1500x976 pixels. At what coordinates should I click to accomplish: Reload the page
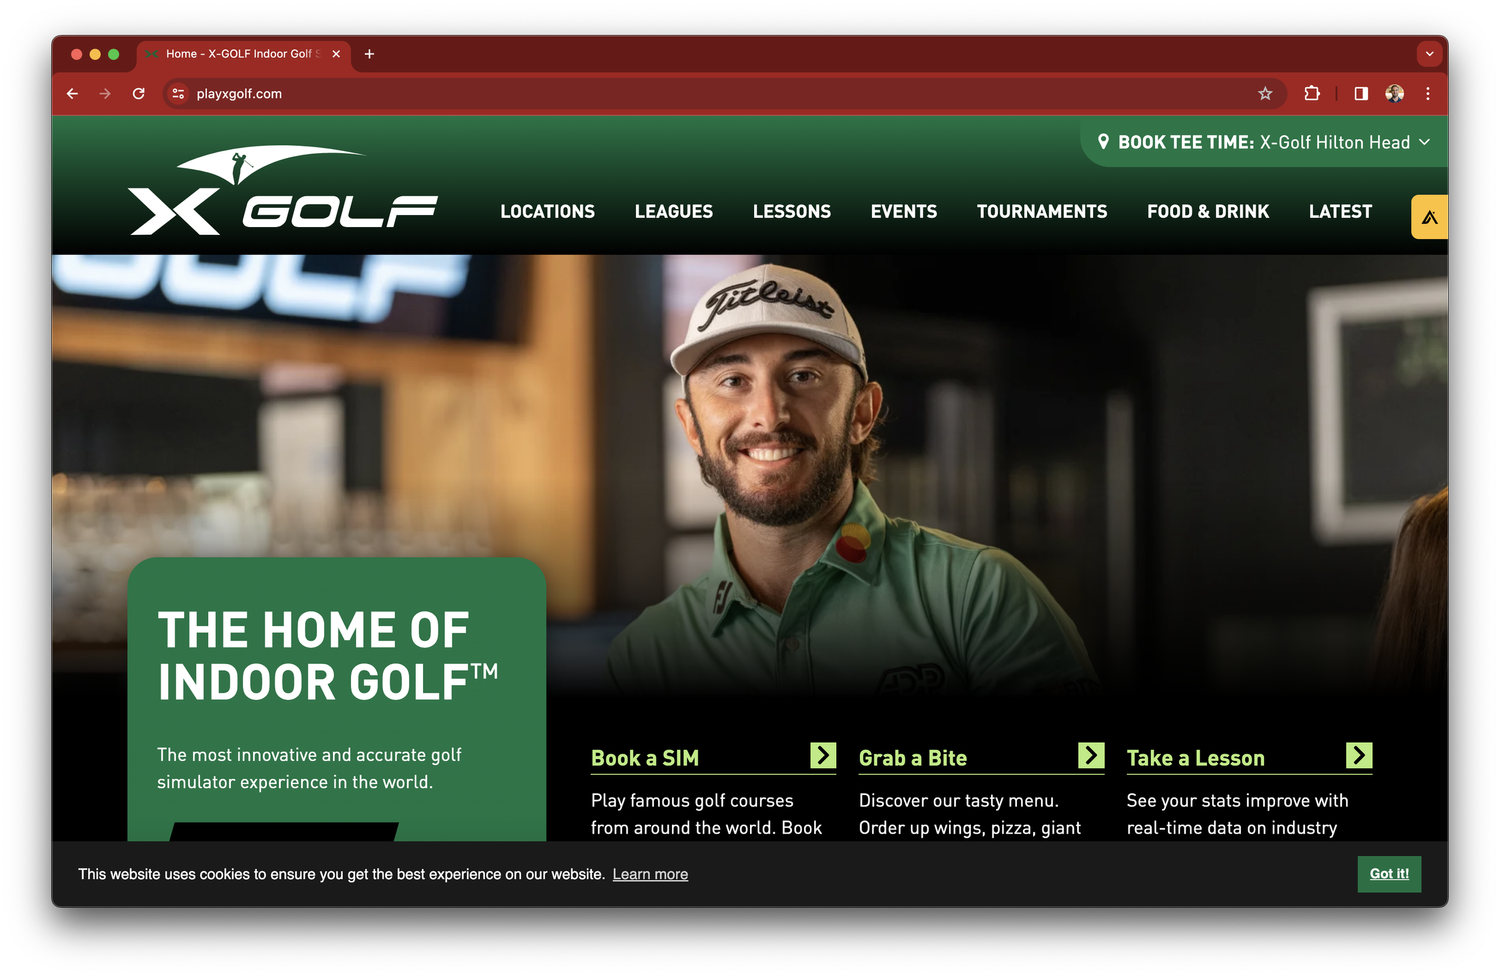click(x=139, y=94)
